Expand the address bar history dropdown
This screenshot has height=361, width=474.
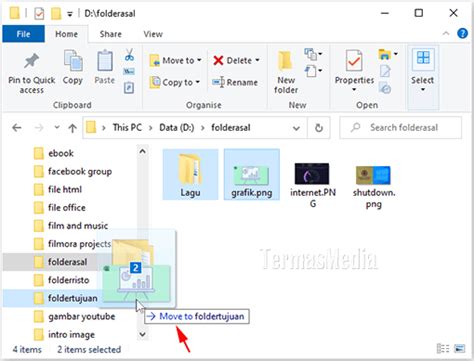(296, 128)
